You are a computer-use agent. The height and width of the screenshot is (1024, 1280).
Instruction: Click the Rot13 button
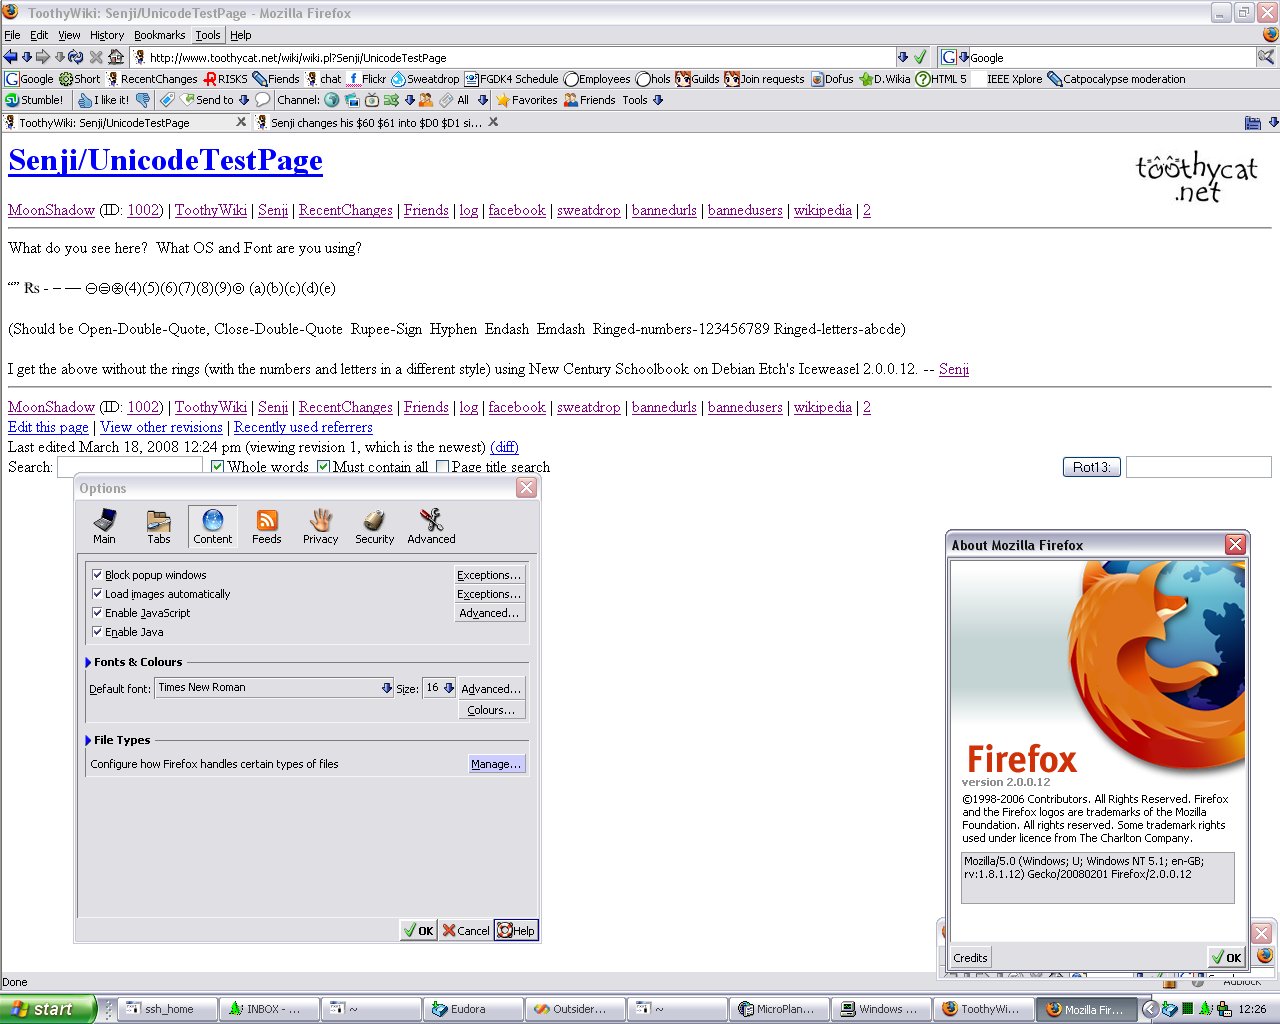pos(1092,467)
